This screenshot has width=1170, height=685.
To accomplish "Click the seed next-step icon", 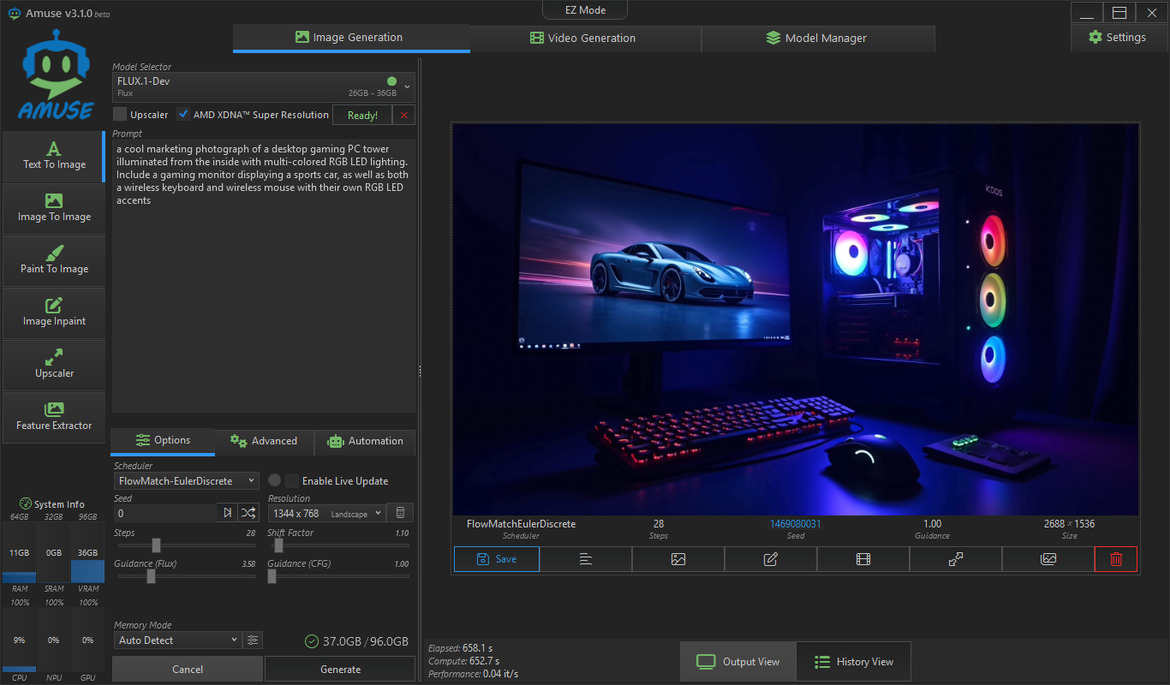I will click(227, 513).
